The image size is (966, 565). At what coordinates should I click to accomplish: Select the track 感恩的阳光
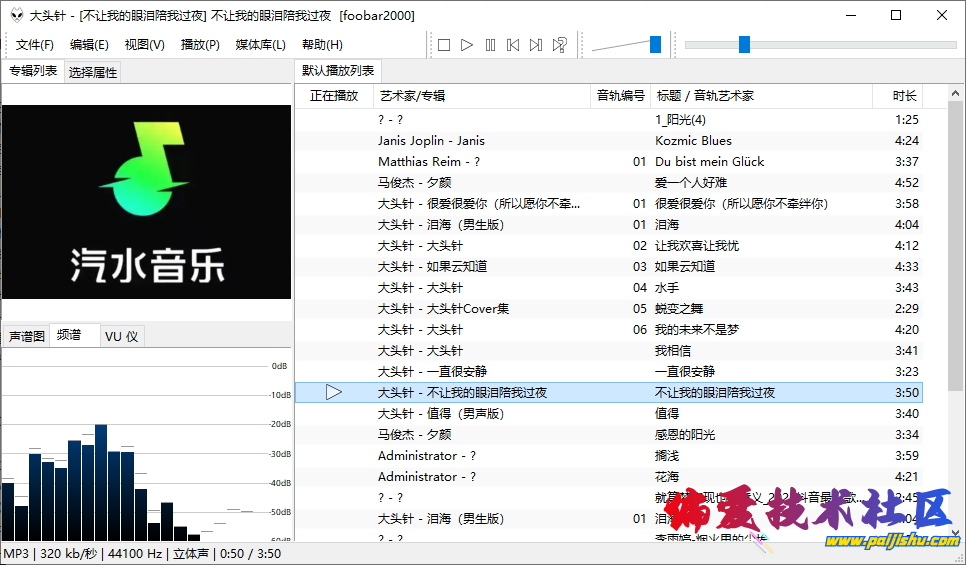(609, 434)
